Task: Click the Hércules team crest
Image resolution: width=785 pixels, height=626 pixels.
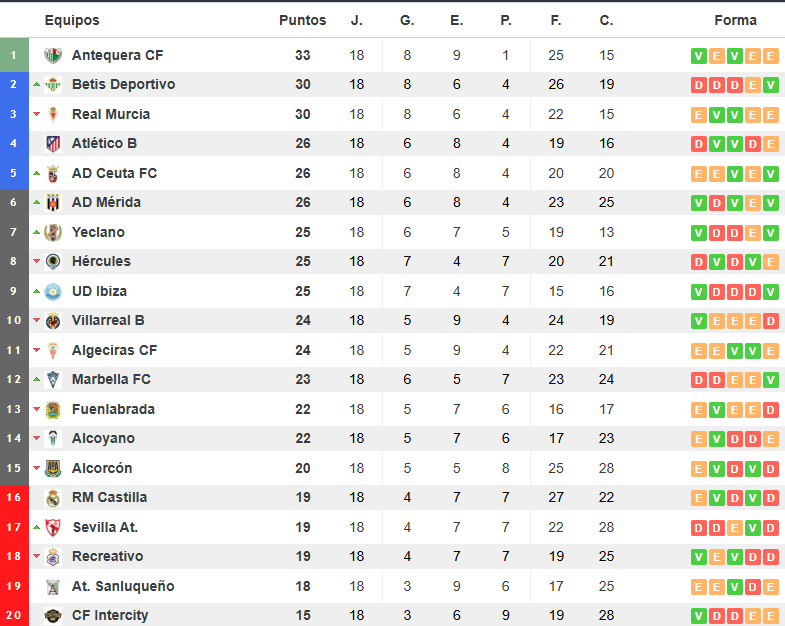Action: [x=53, y=261]
